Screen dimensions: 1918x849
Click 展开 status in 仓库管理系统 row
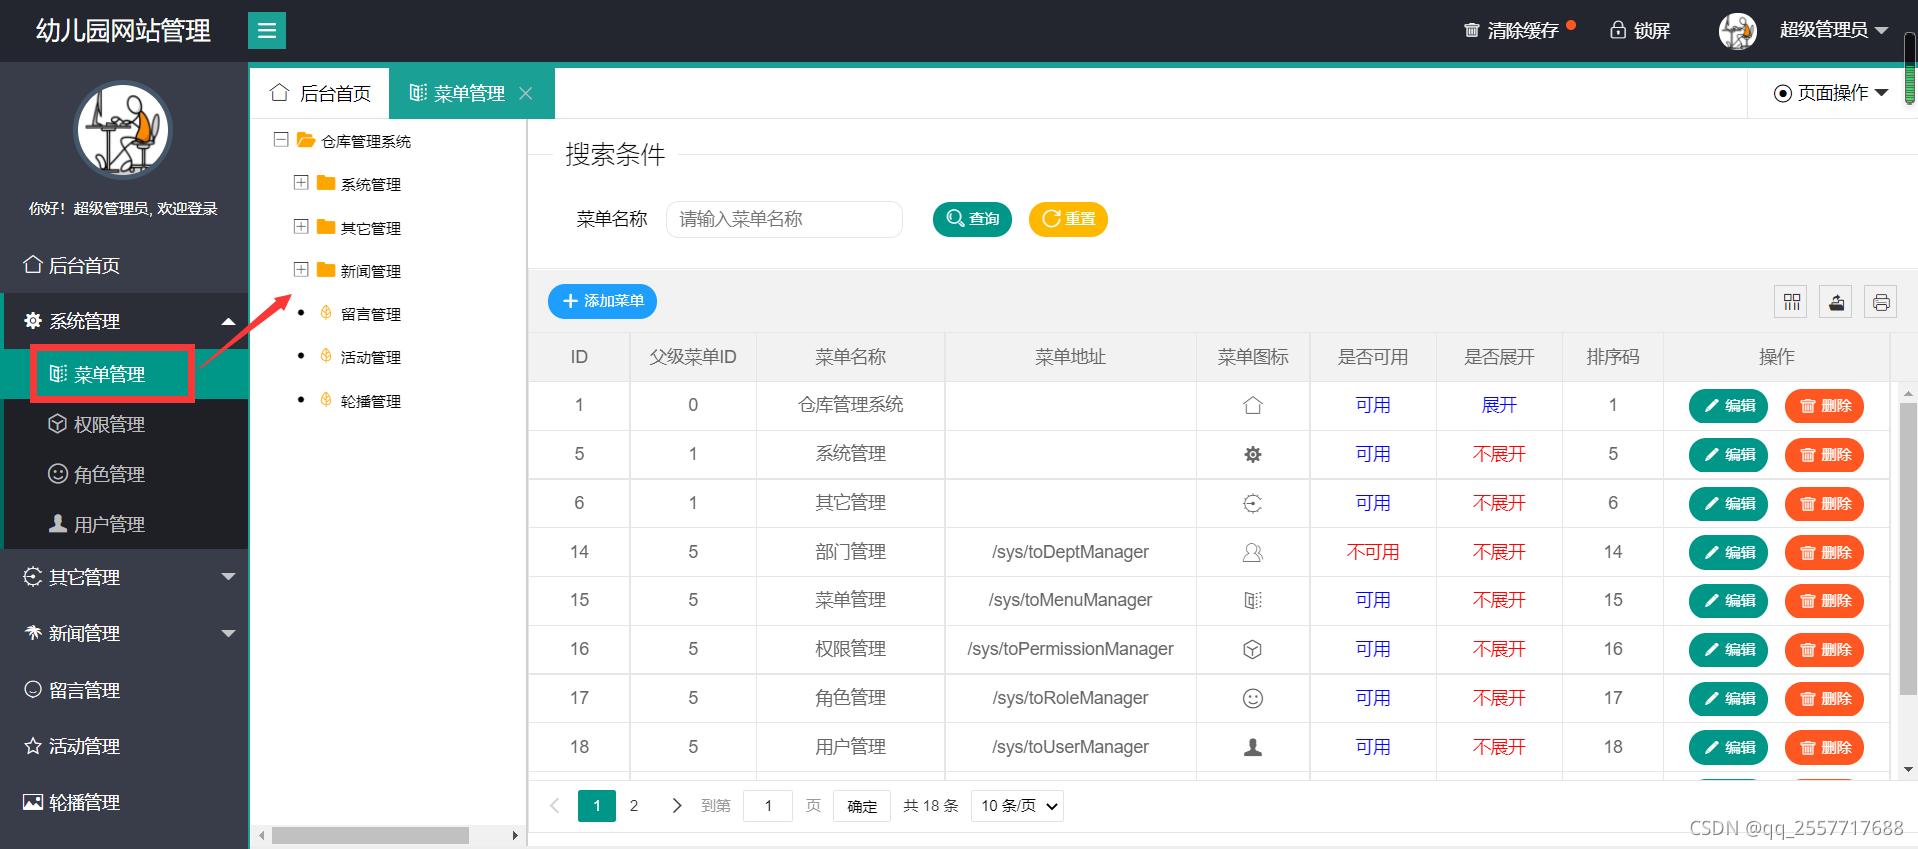point(1499,405)
